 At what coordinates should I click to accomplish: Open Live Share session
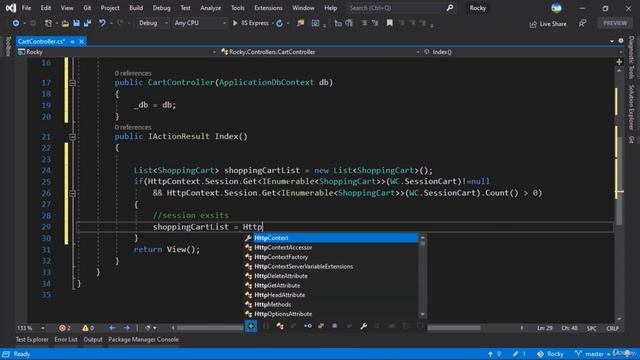click(x=548, y=24)
